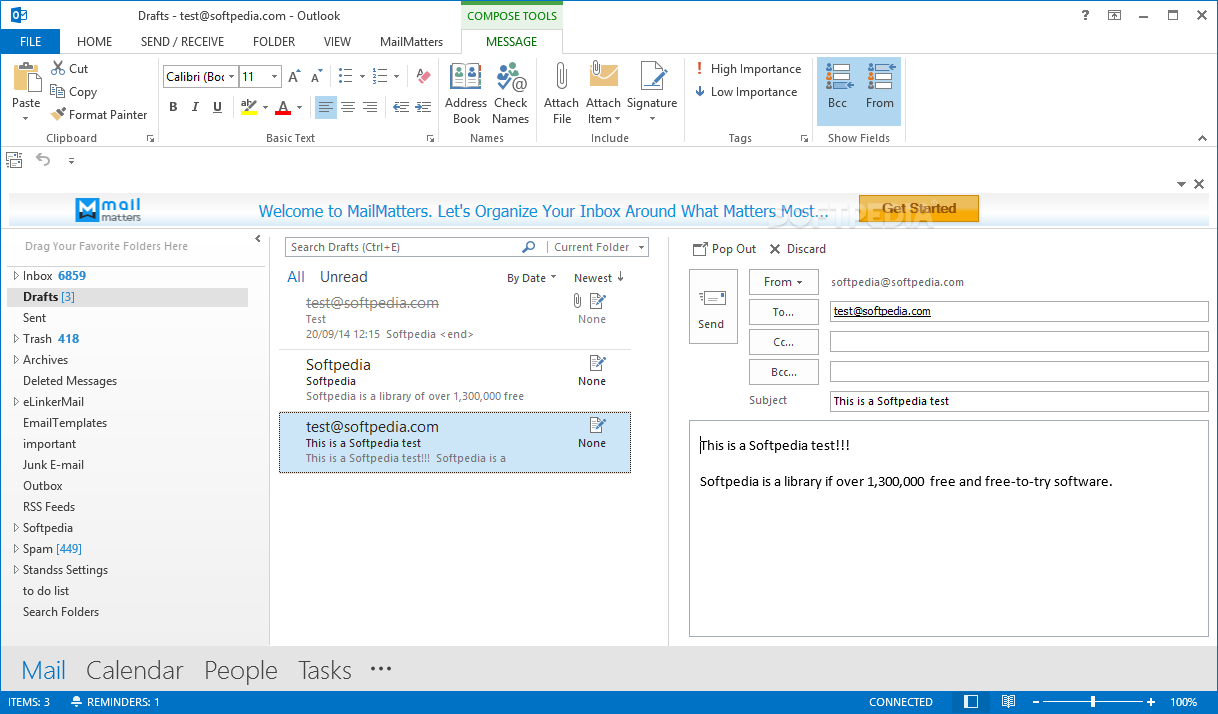Open the Attach Item menu
This screenshot has width=1218, height=714.
603,93
